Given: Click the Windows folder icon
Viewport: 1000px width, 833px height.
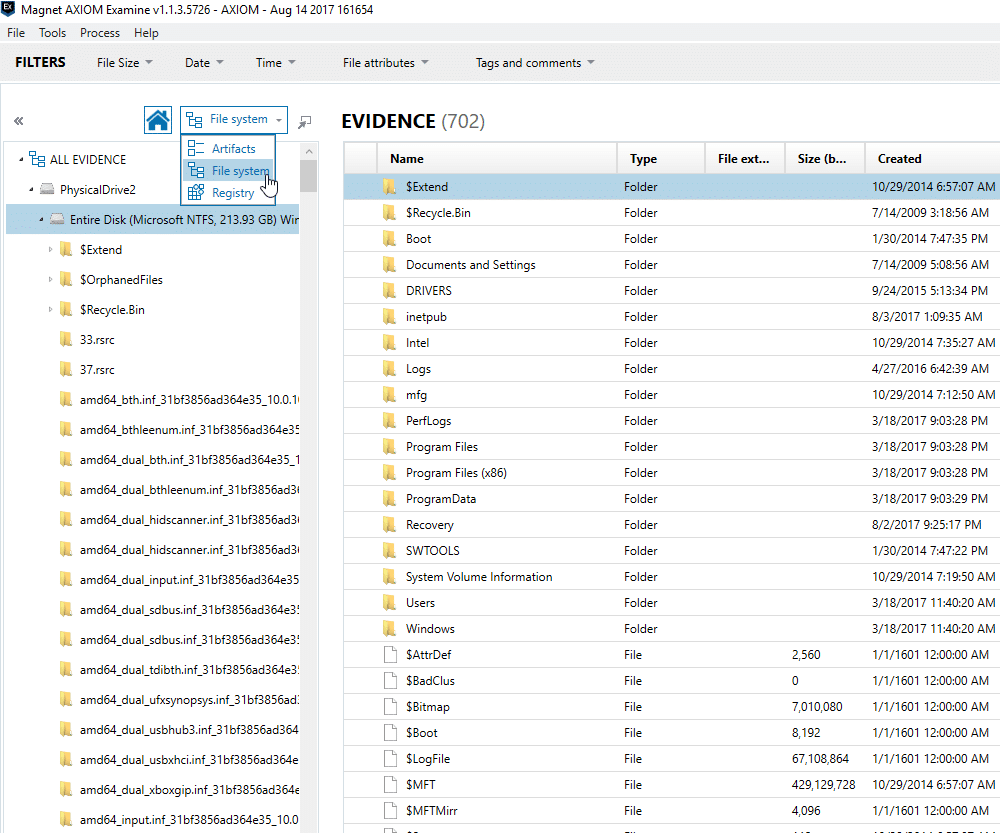Looking at the screenshot, I should point(389,629).
